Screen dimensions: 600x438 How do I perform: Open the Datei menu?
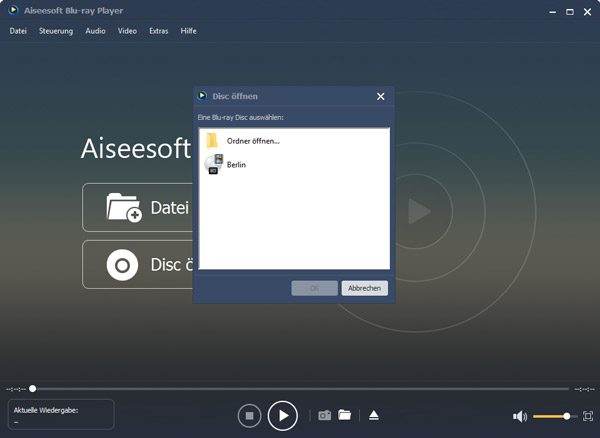18,31
